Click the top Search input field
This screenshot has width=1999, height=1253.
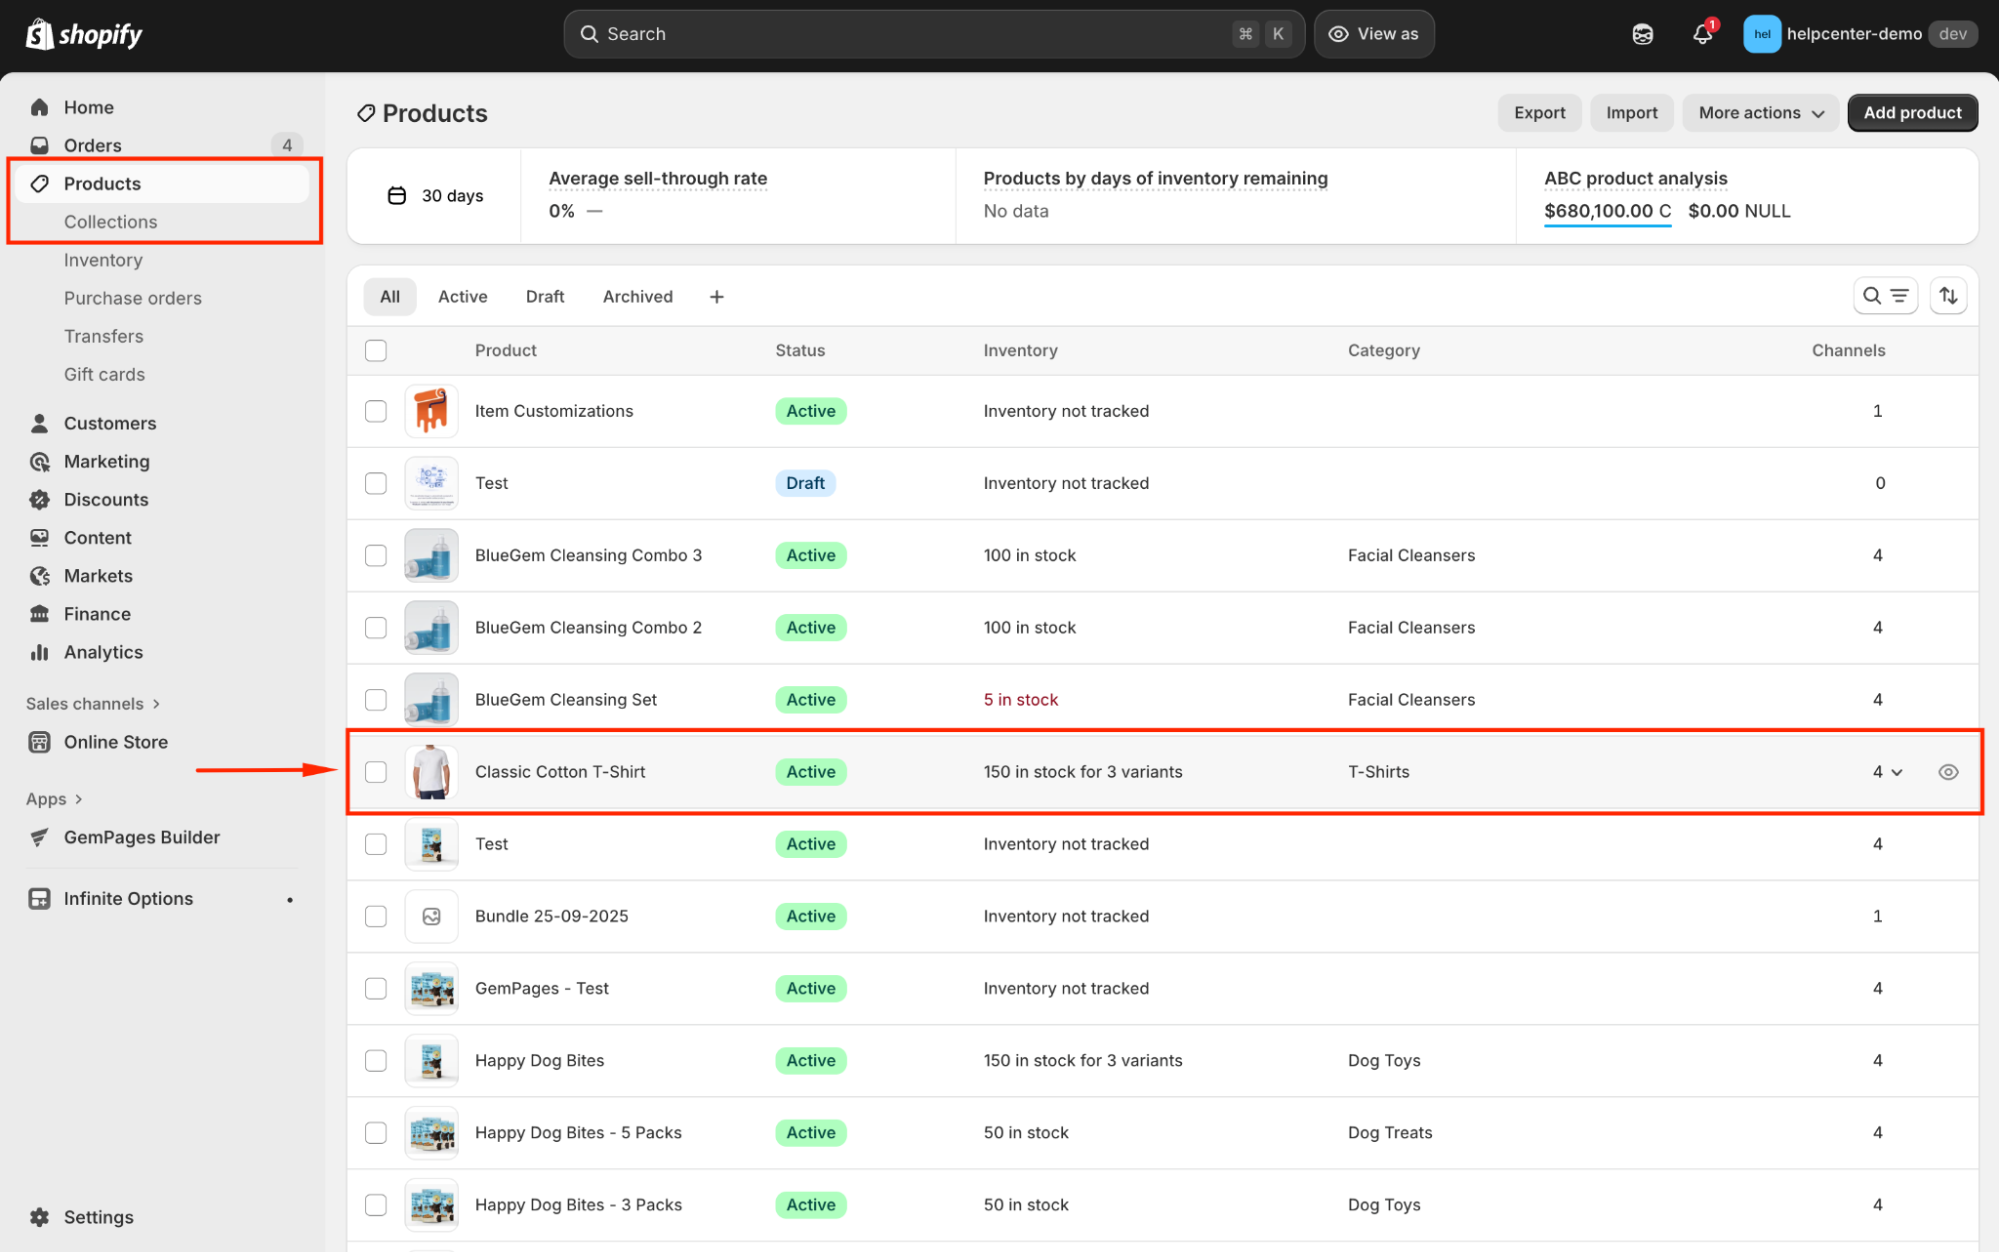[x=900, y=34]
